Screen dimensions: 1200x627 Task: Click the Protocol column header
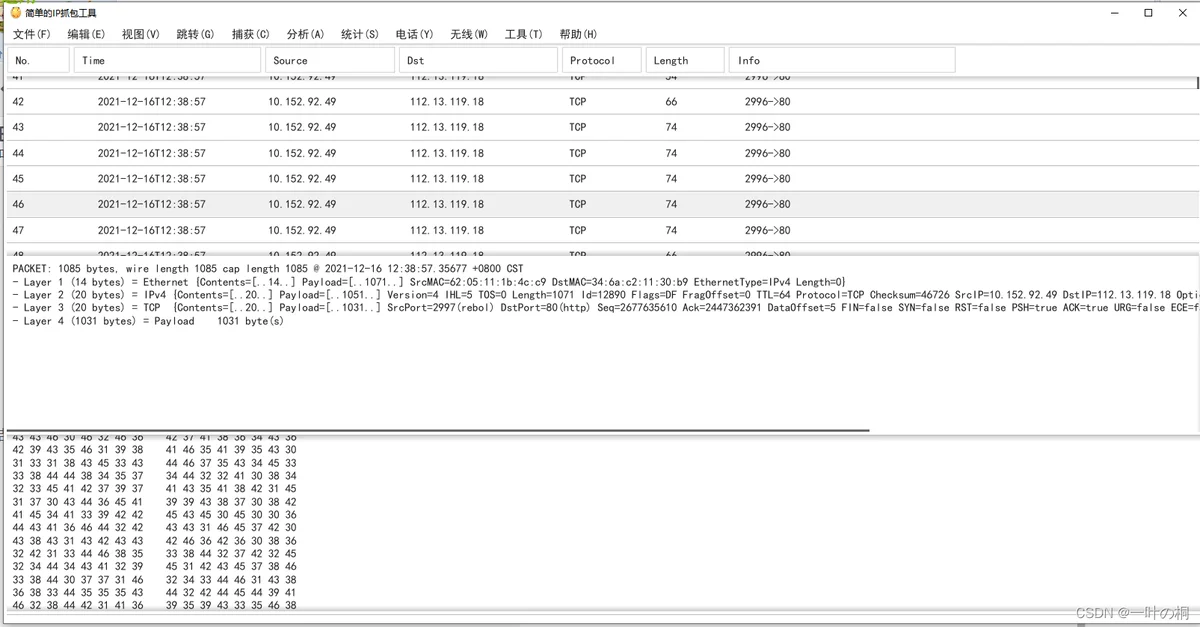point(602,60)
